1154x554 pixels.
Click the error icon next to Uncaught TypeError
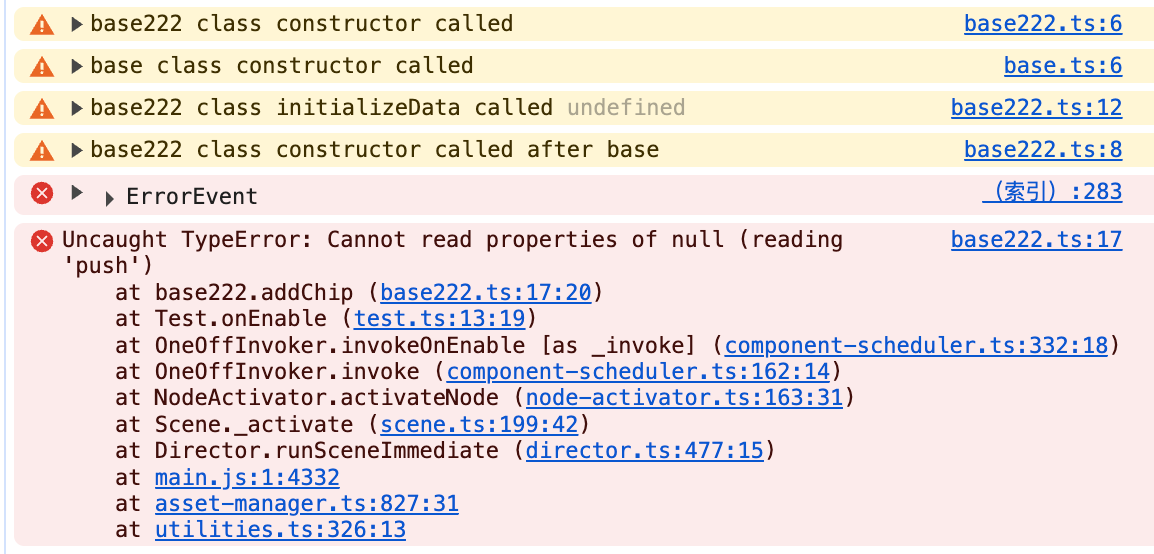point(42,241)
